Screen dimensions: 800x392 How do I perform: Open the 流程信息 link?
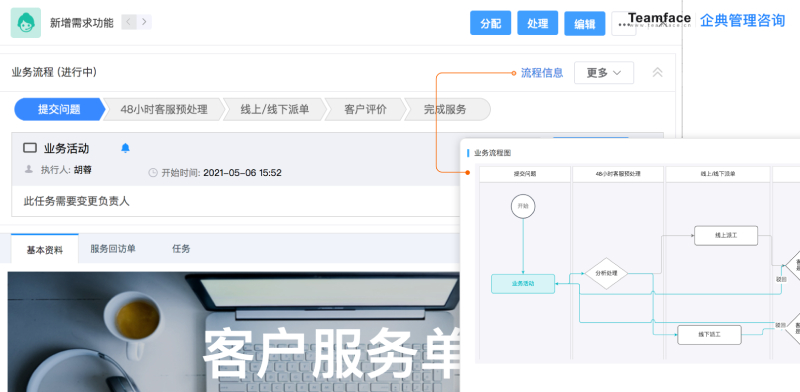[x=542, y=73]
